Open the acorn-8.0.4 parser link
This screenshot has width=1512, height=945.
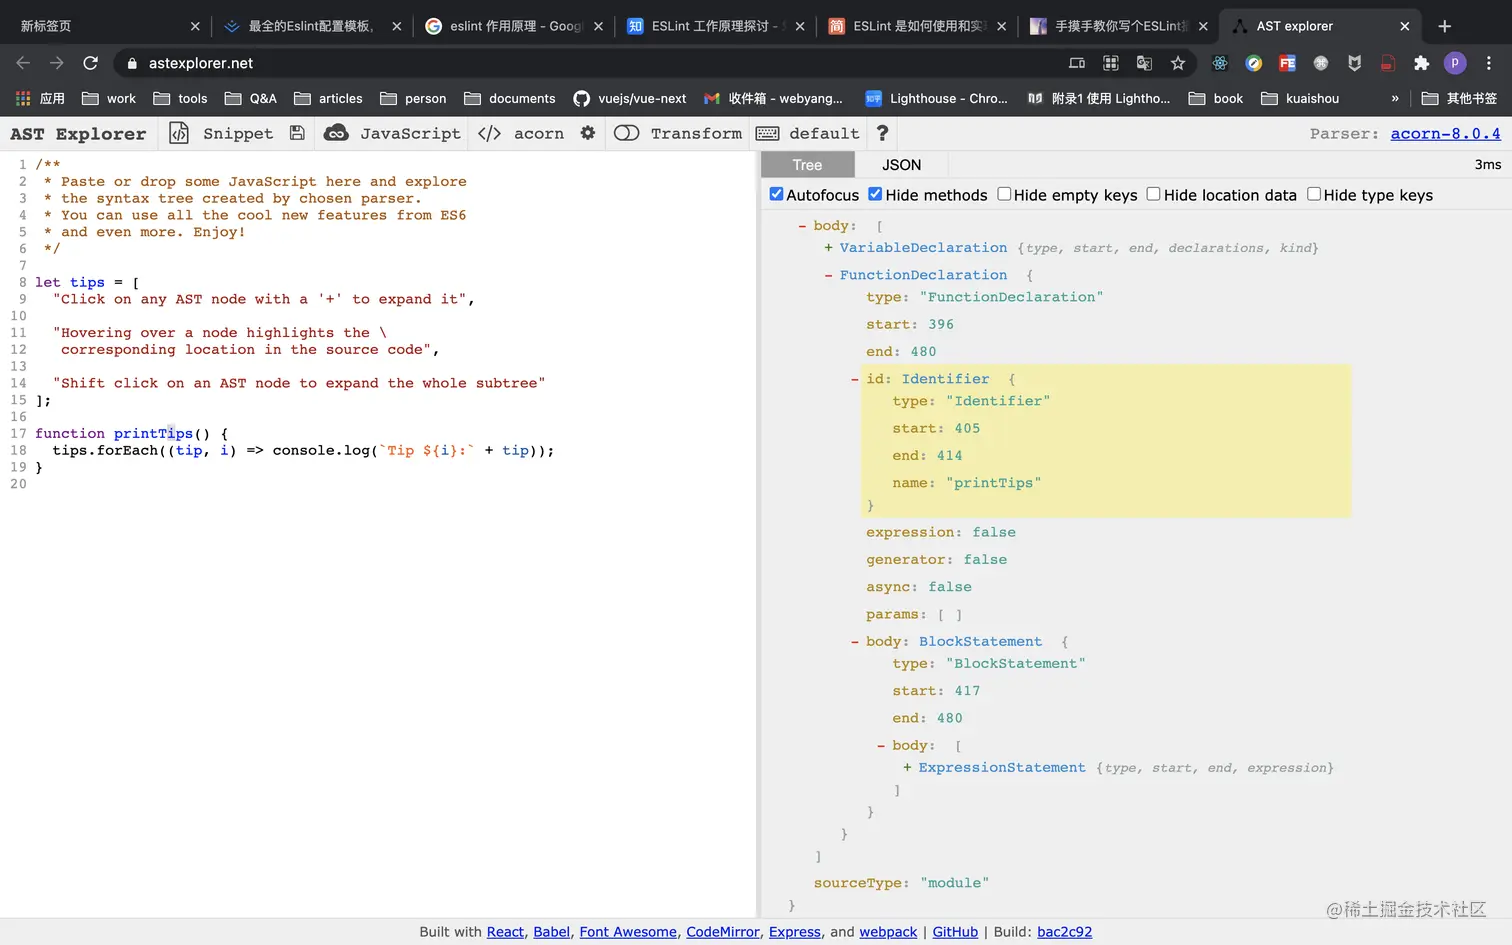pos(1445,133)
